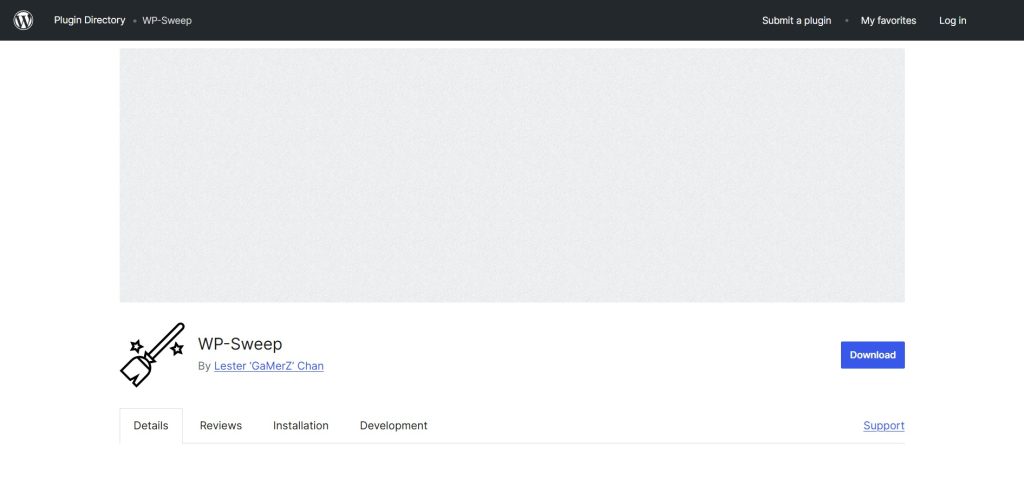Click the dot between Submit and My favorites
The width and height of the screenshot is (1024, 477).
coord(846,21)
